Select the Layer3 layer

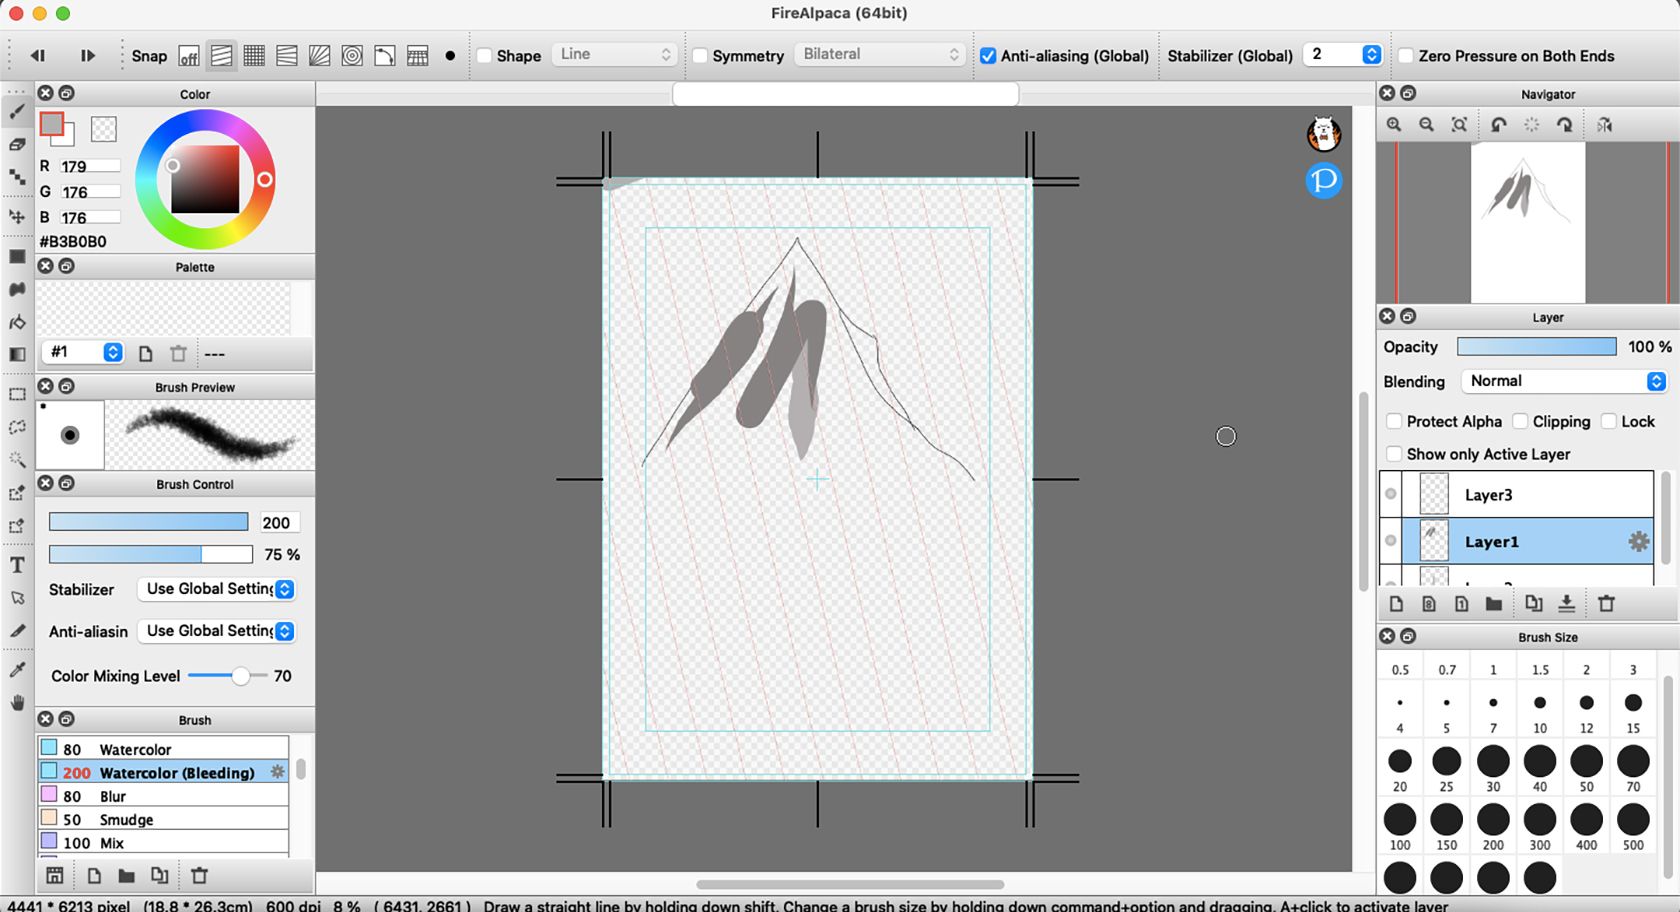(1490, 494)
